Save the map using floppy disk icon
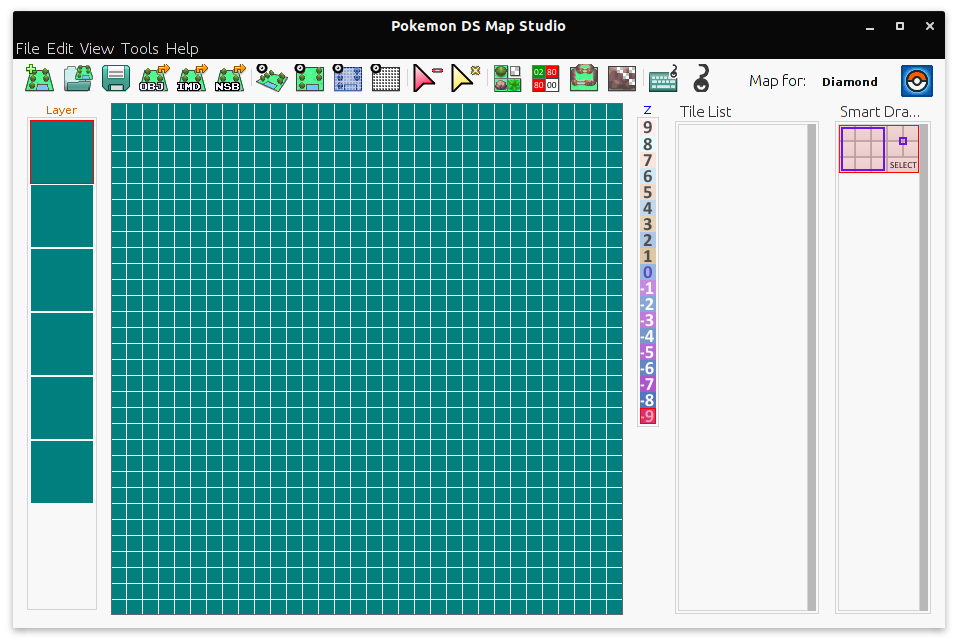Screen dimensions: 958x644 (116, 79)
